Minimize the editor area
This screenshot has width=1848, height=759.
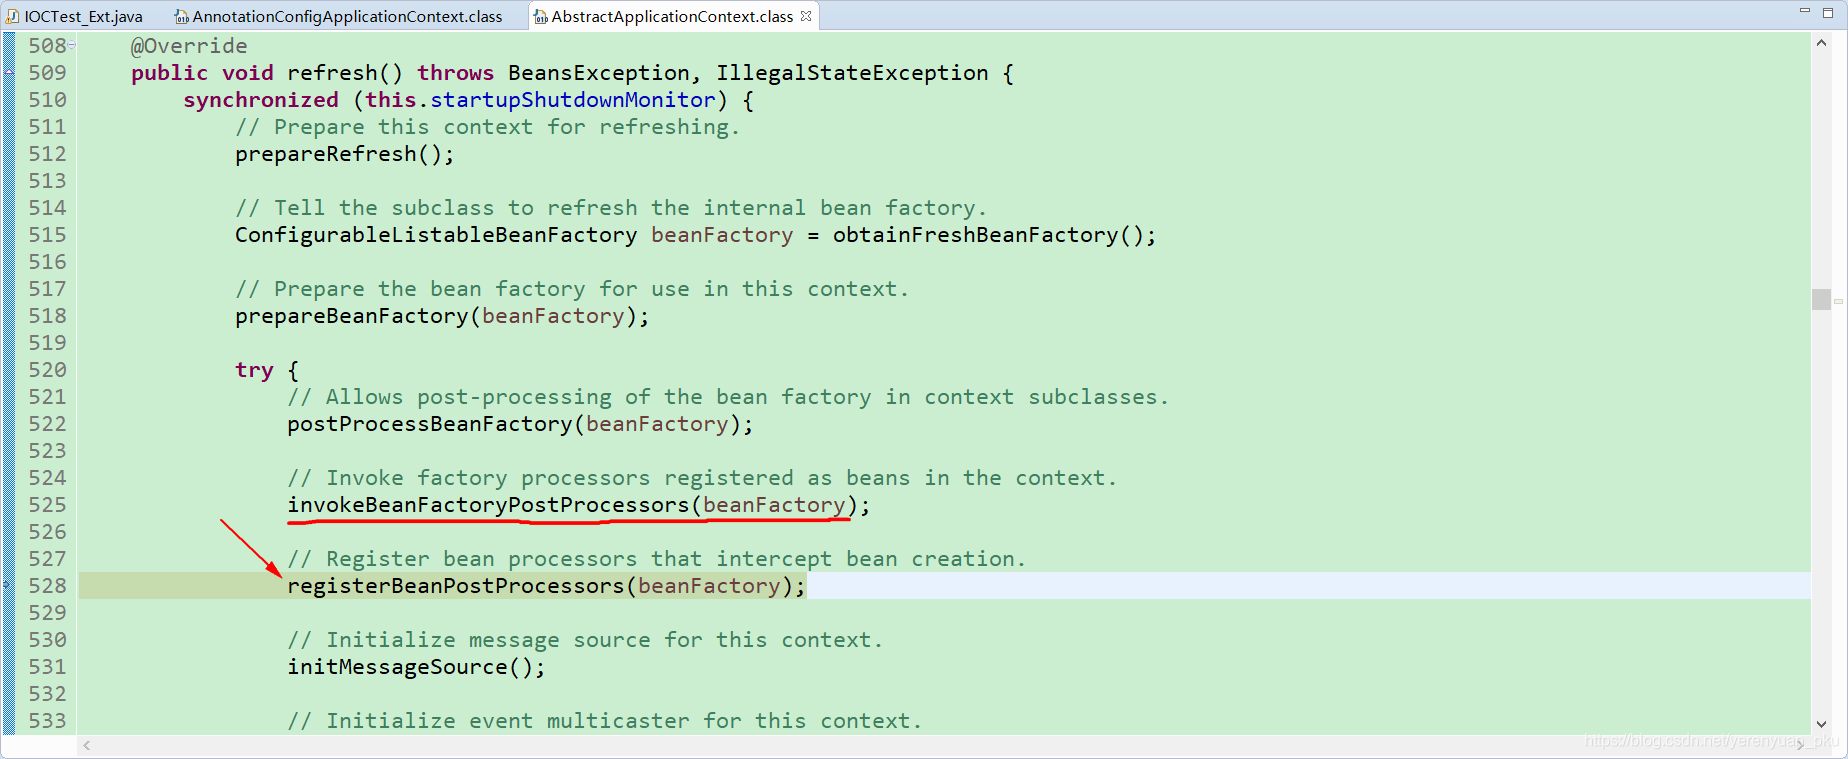click(x=1805, y=11)
